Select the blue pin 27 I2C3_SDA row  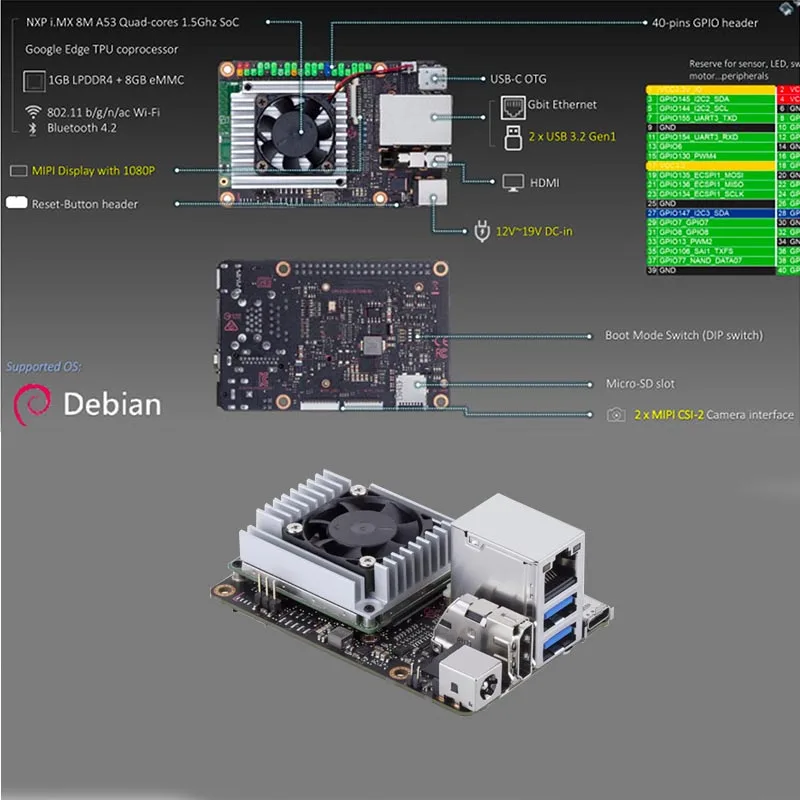coord(711,213)
